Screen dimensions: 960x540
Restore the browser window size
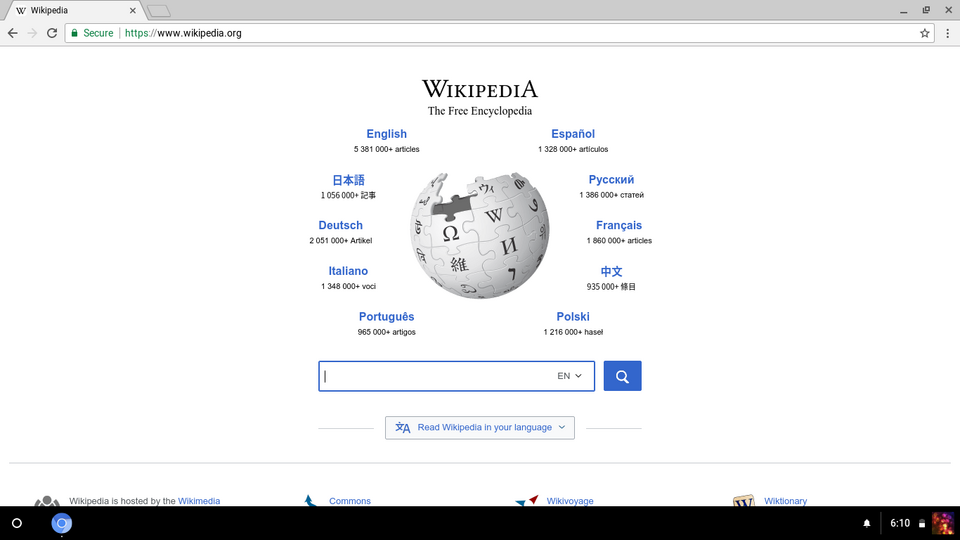(x=926, y=10)
